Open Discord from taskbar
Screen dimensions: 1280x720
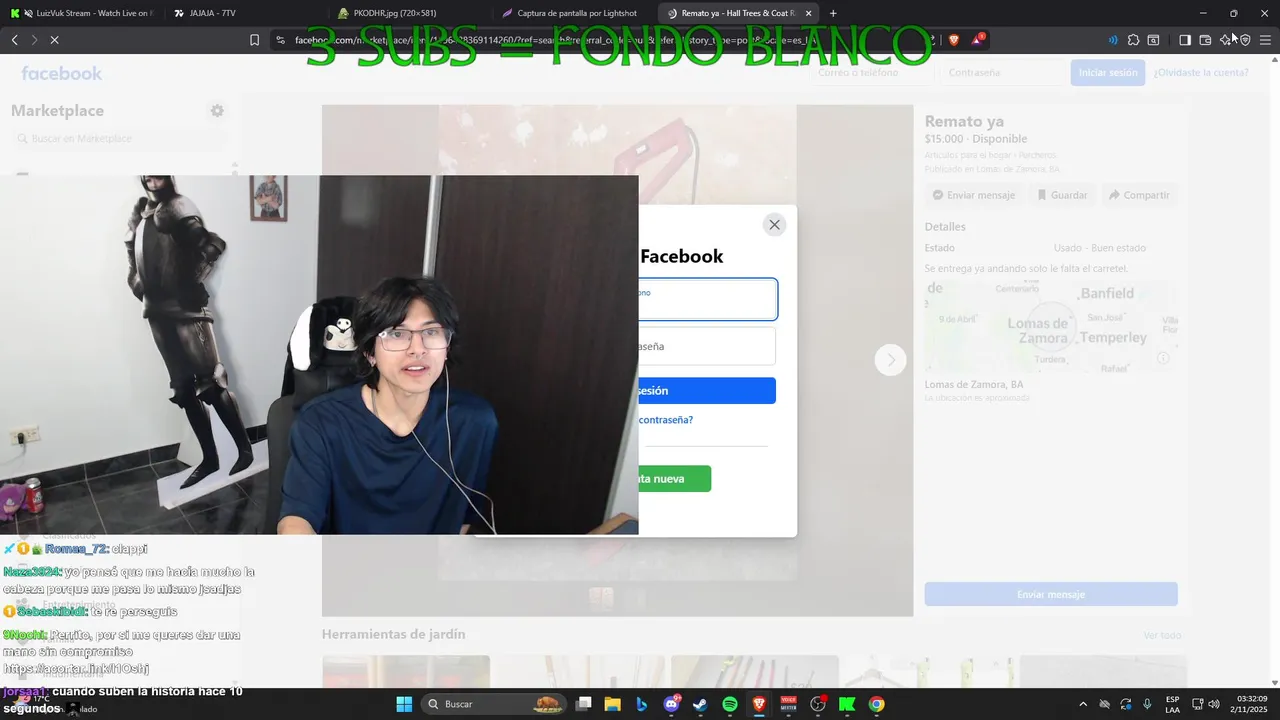point(671,704)
